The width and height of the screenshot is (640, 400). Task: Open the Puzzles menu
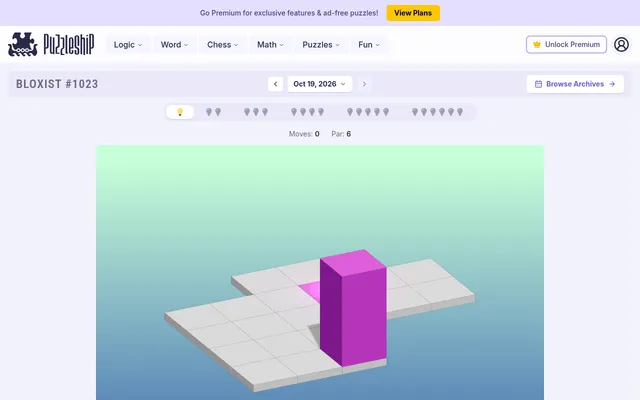pos(321,45)
